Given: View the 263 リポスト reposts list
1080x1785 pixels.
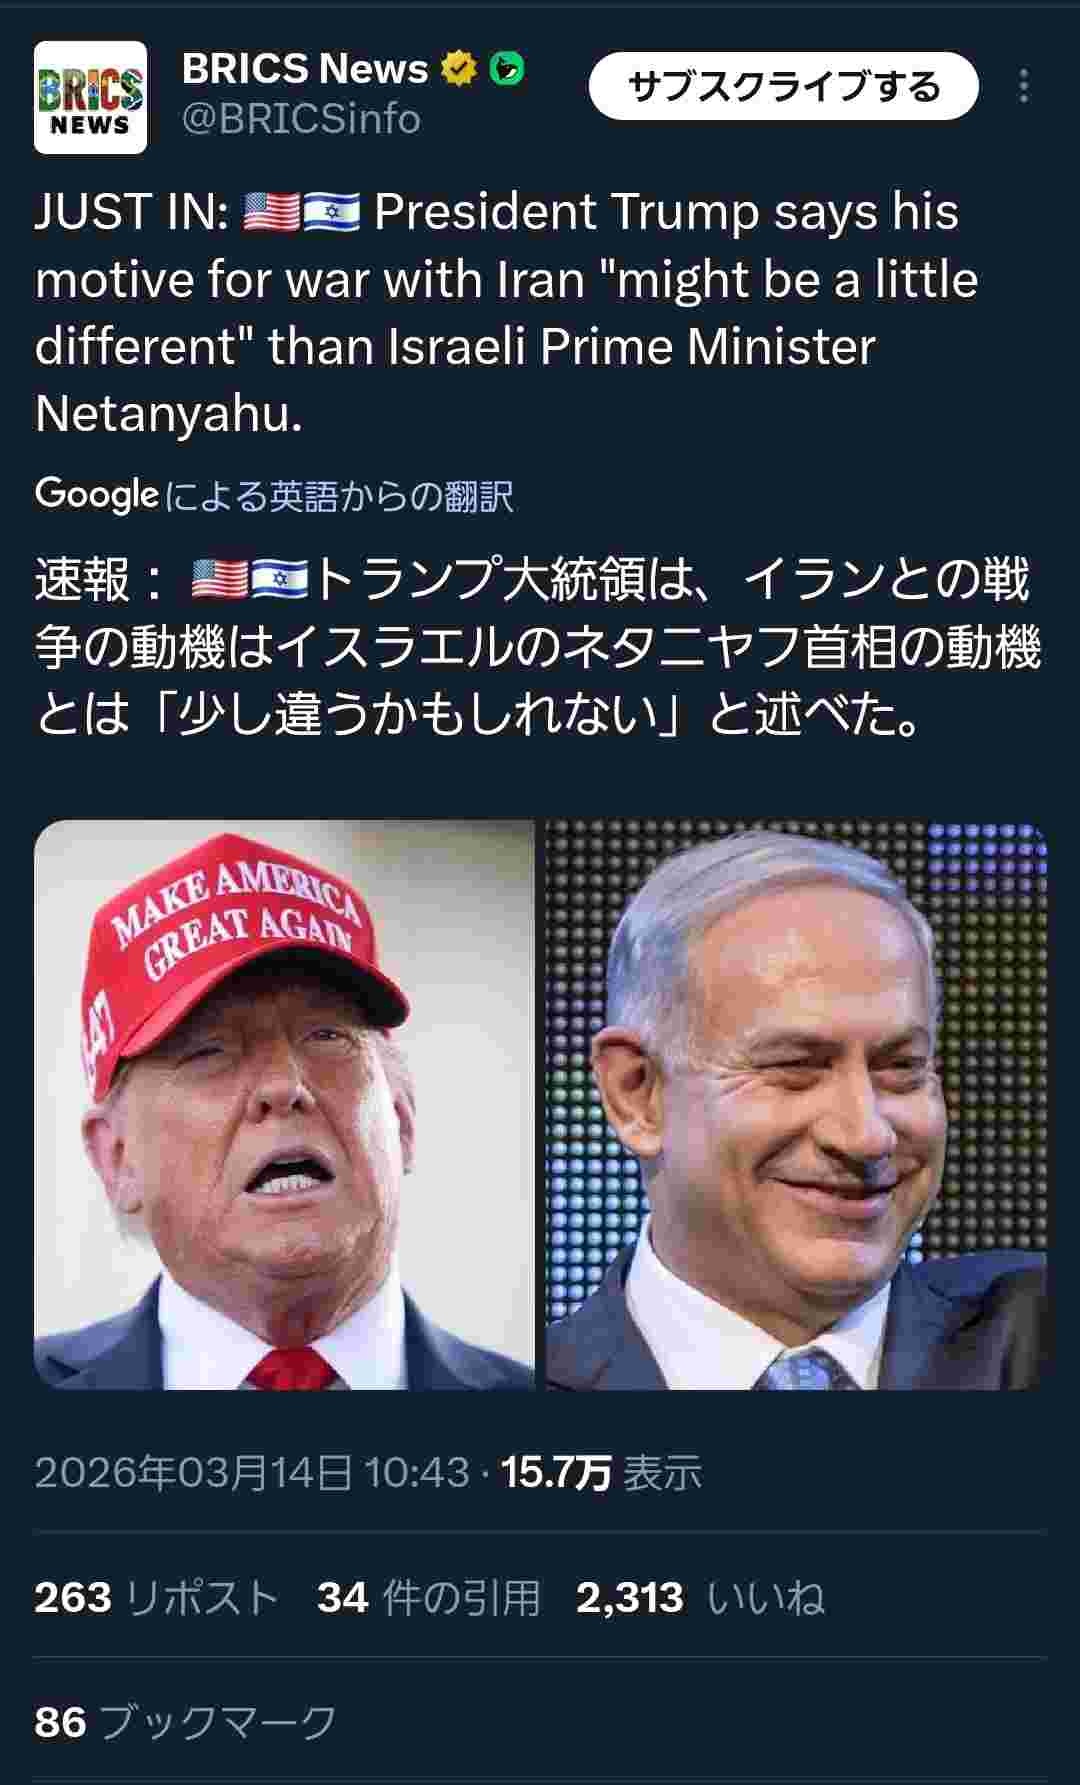Looking at the screenshot, I should click(x=156, y=1597).
